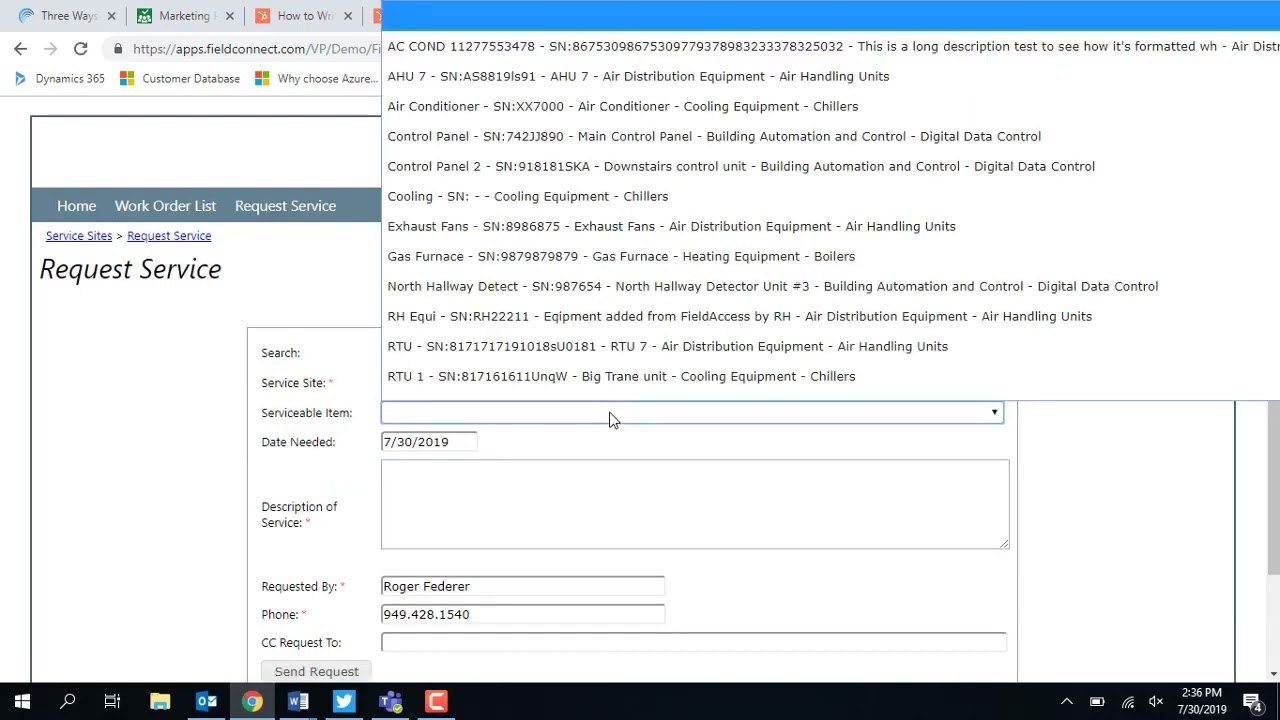Choose Control Panel 2 Downstairs option
The image size is (1280, 720).
click(831, 166)
